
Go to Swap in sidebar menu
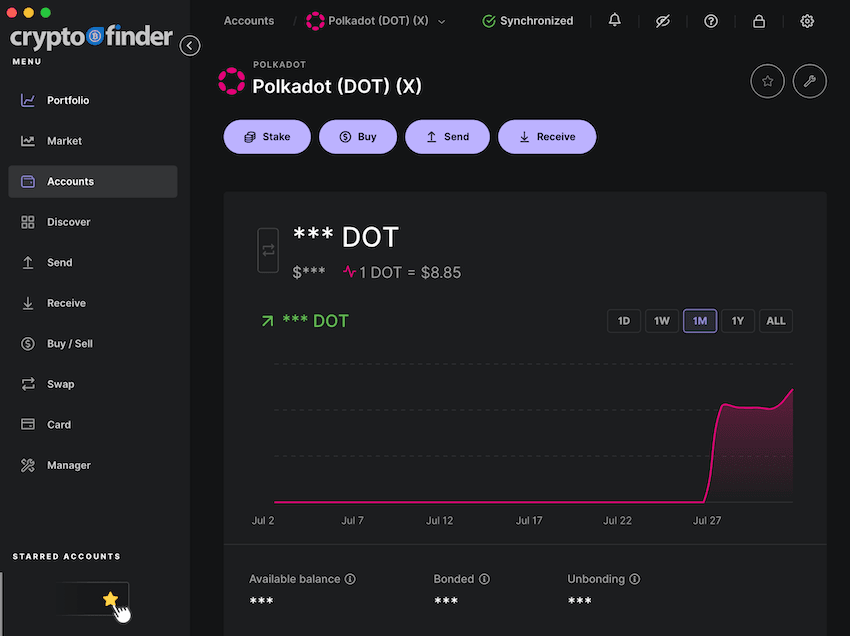(x=60, y=385)
